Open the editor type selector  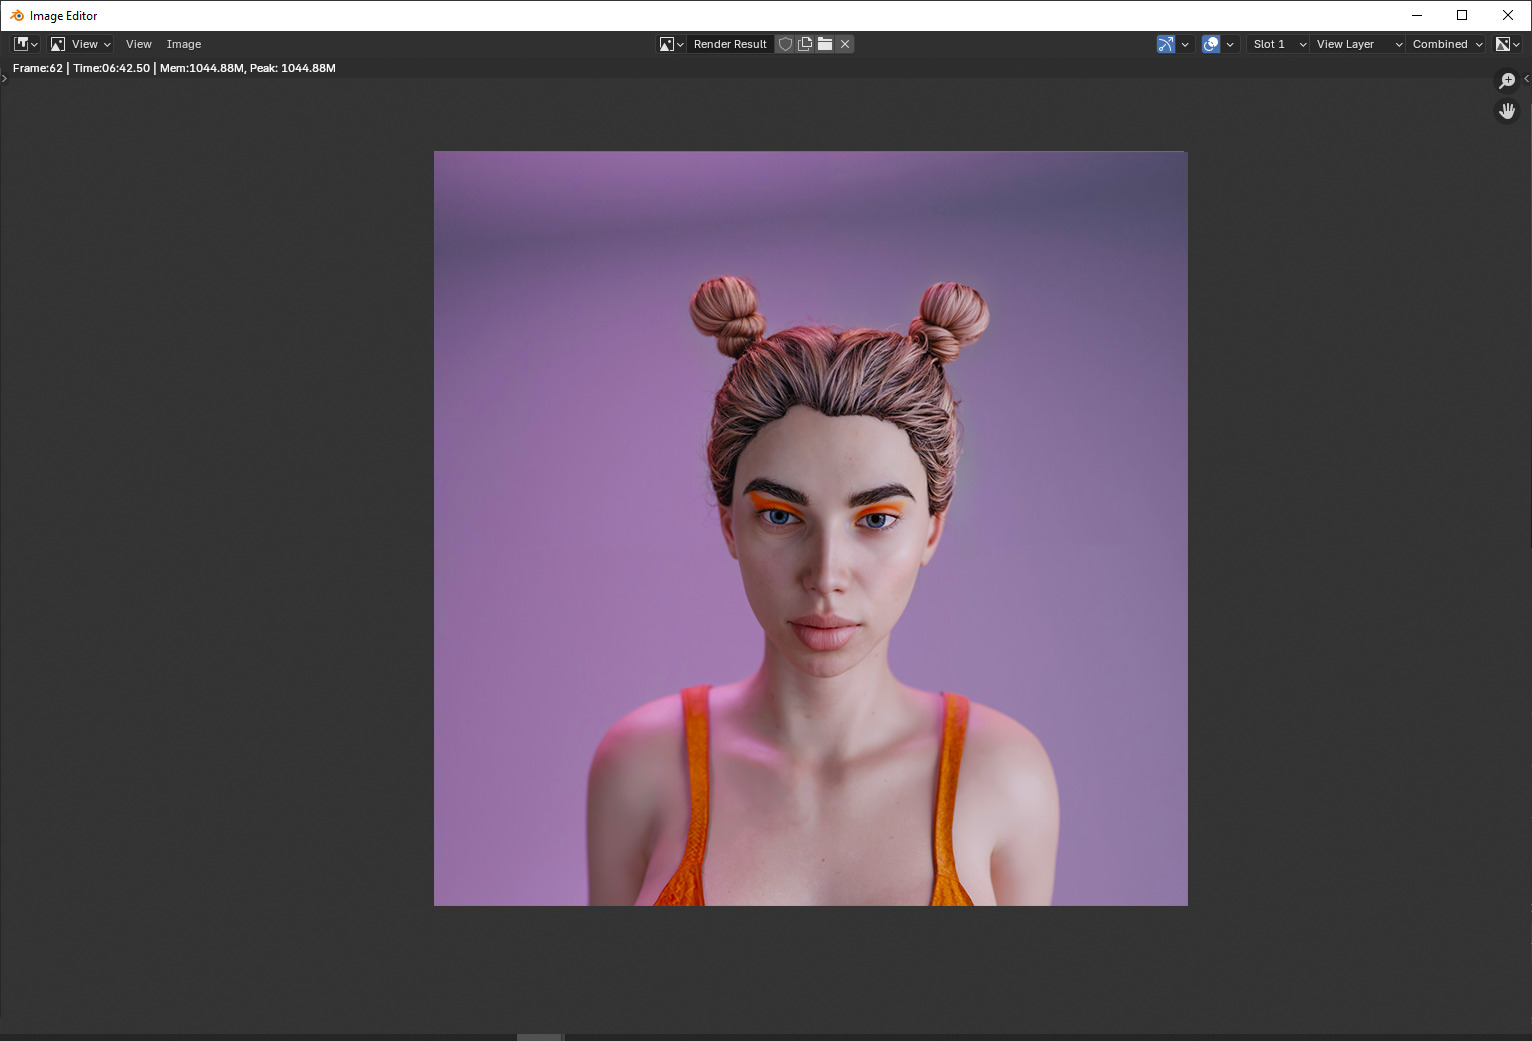pos(26,44)
